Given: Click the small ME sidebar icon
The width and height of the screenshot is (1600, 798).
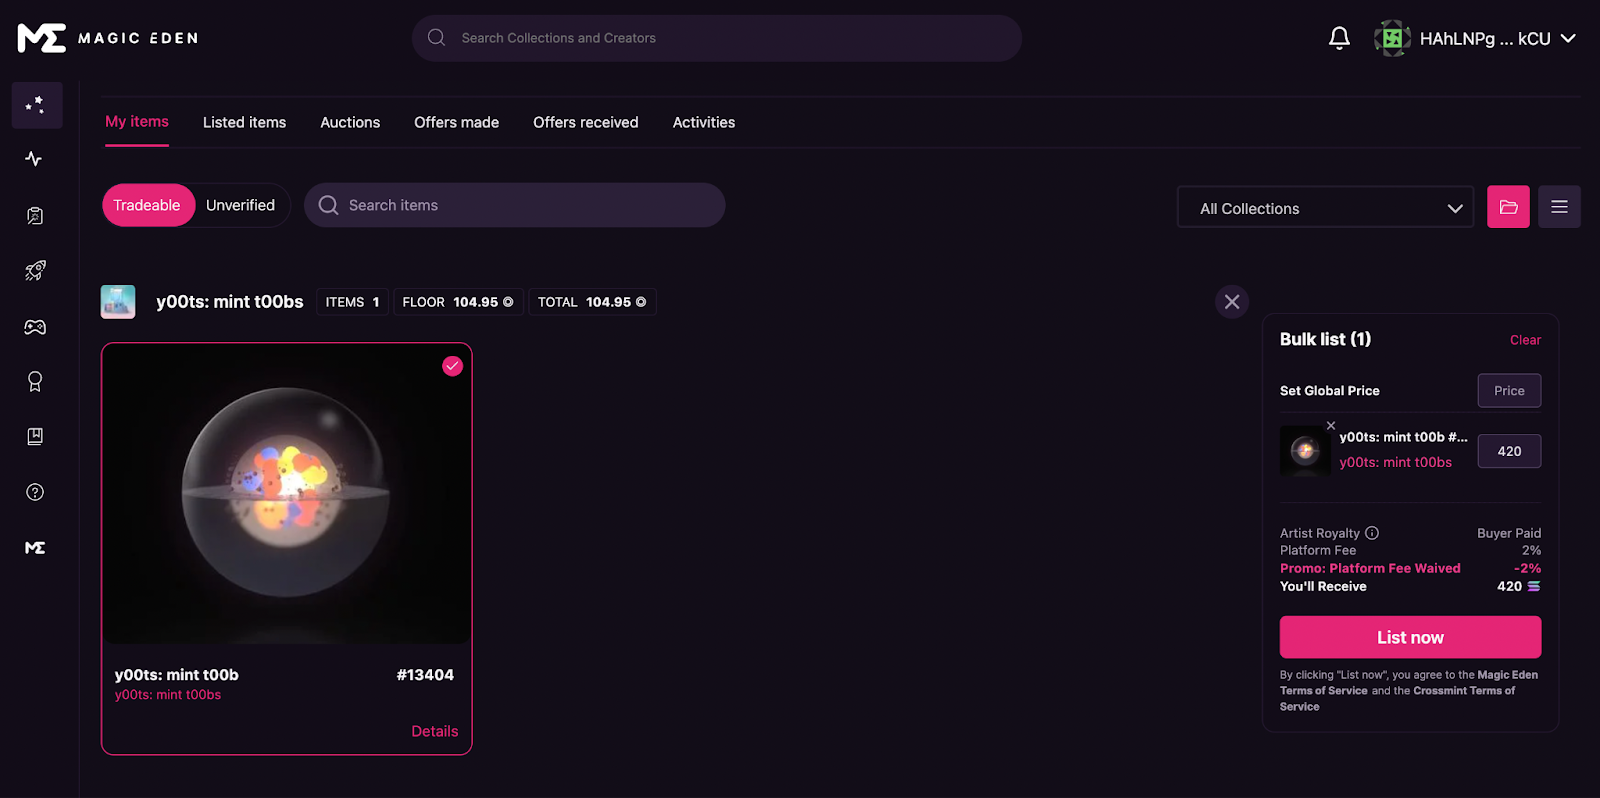Looking at the screenshot, I should [35, 548].
